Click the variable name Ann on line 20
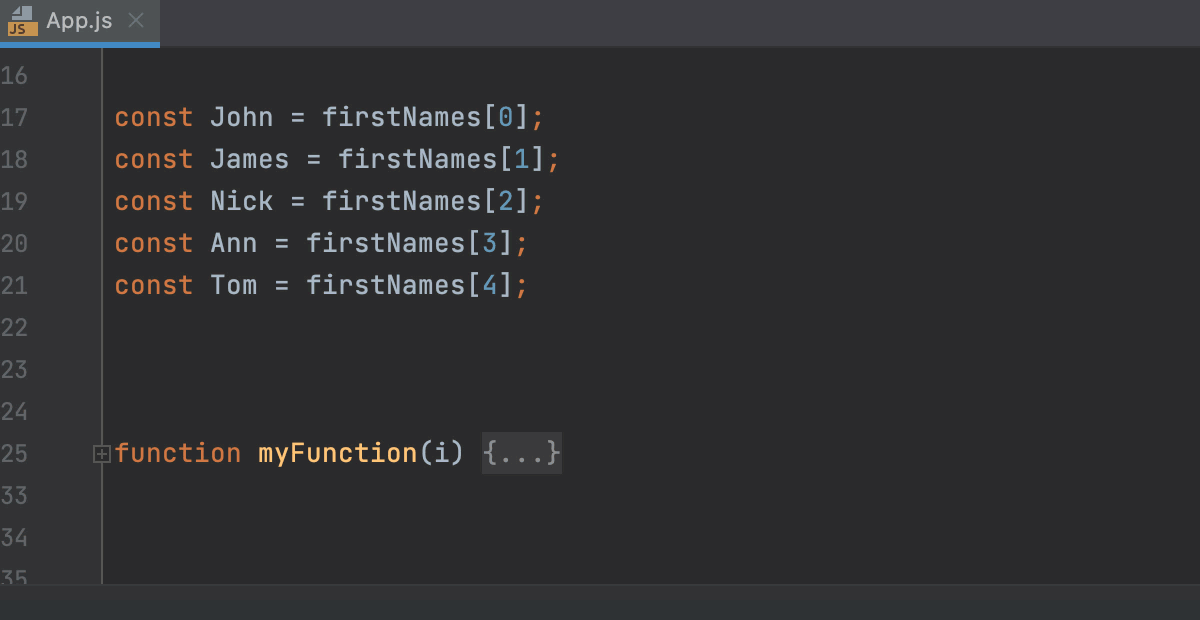1200x620 pixels. (233, 243)
